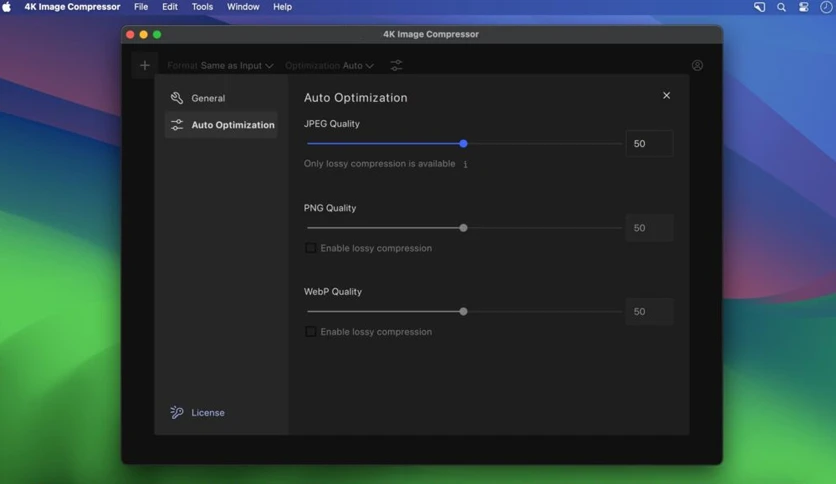This screenshot has width=836, height=484.
Task: Open Control Center in menu bar
Action: tap(803, 7)
